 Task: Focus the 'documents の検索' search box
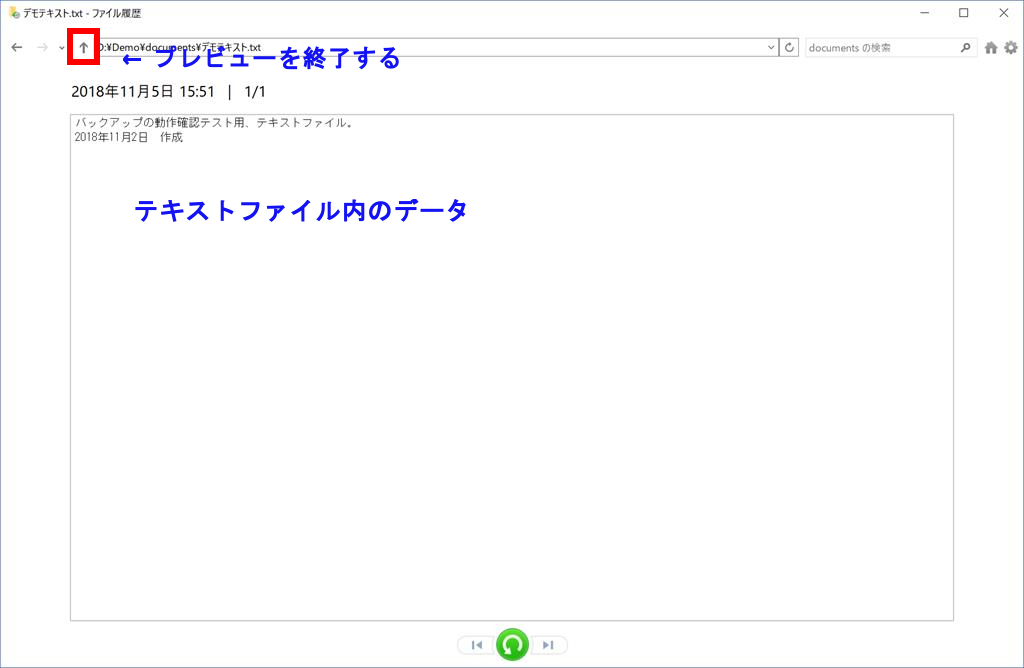coord(880,47)
